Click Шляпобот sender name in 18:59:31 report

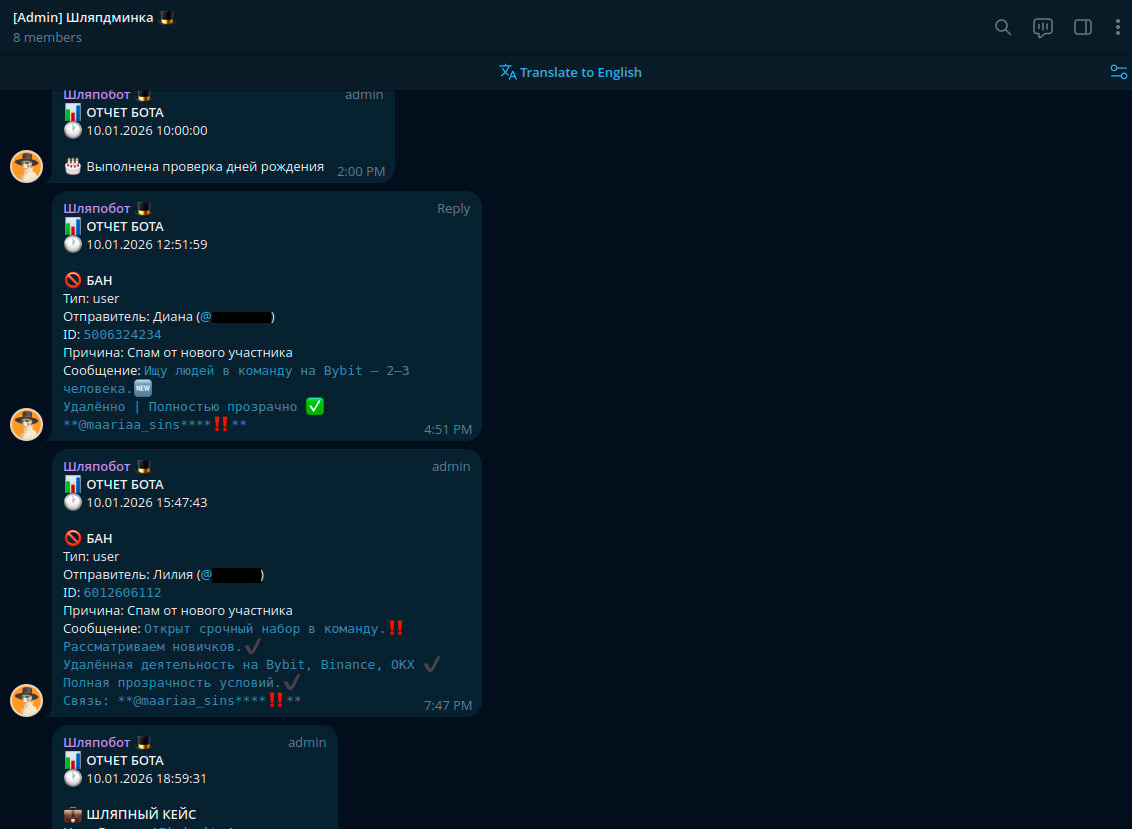97,743
